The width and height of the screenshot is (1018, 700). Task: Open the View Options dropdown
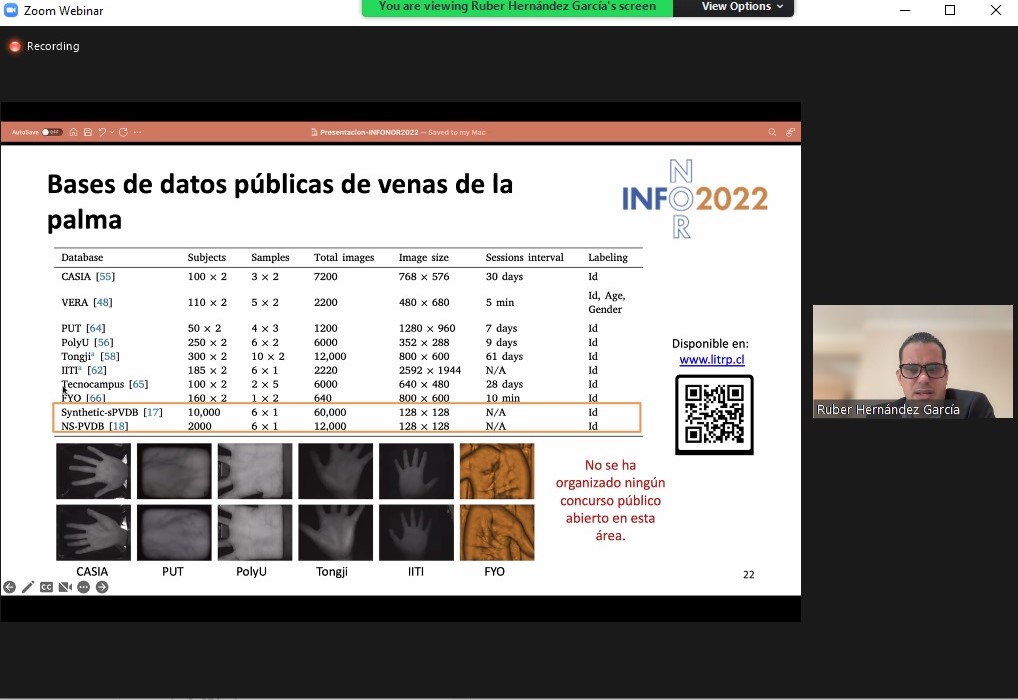[x=740, y=7]
